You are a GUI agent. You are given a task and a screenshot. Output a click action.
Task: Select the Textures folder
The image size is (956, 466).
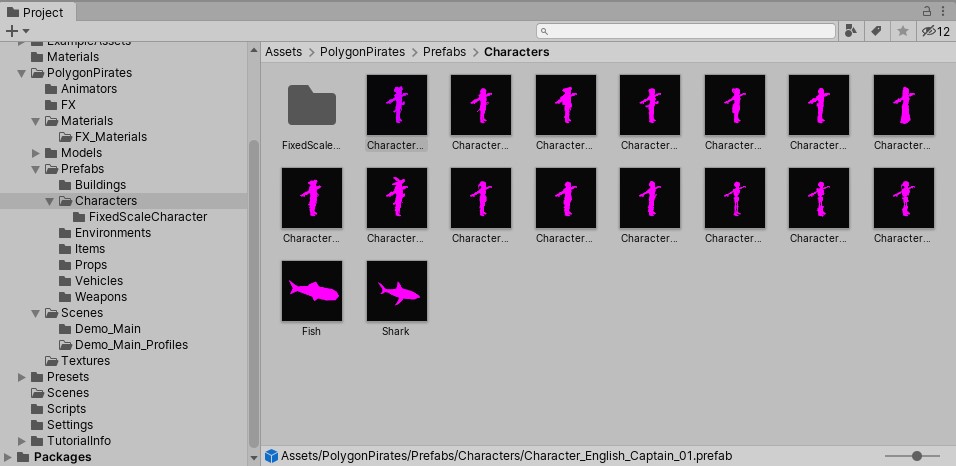[x=85, y=360]
